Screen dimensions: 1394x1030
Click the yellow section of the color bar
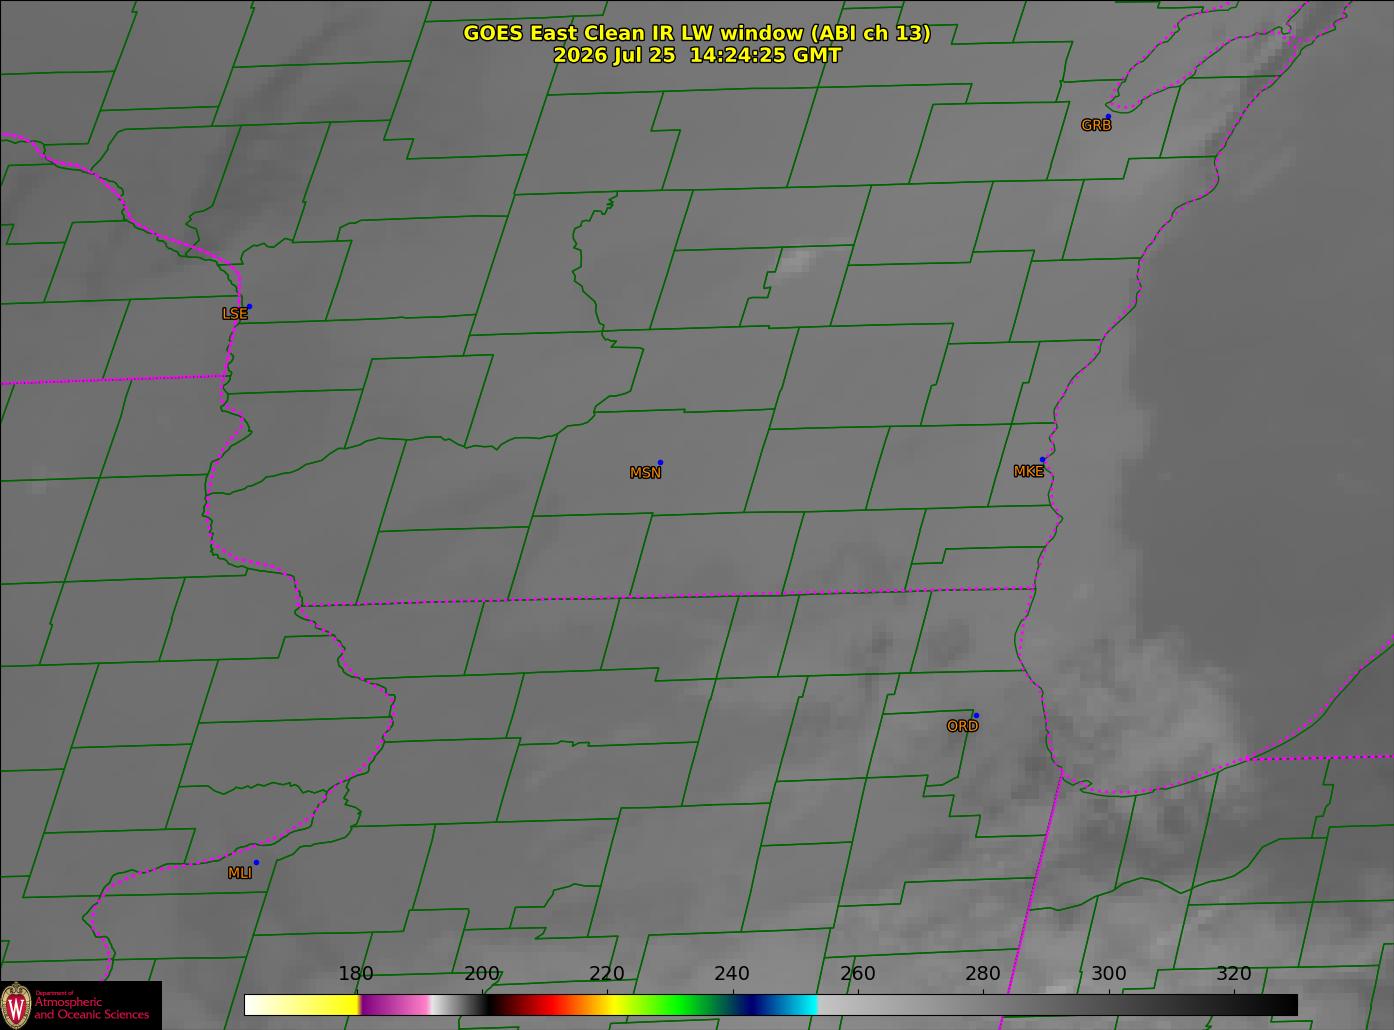point(302,1004)
